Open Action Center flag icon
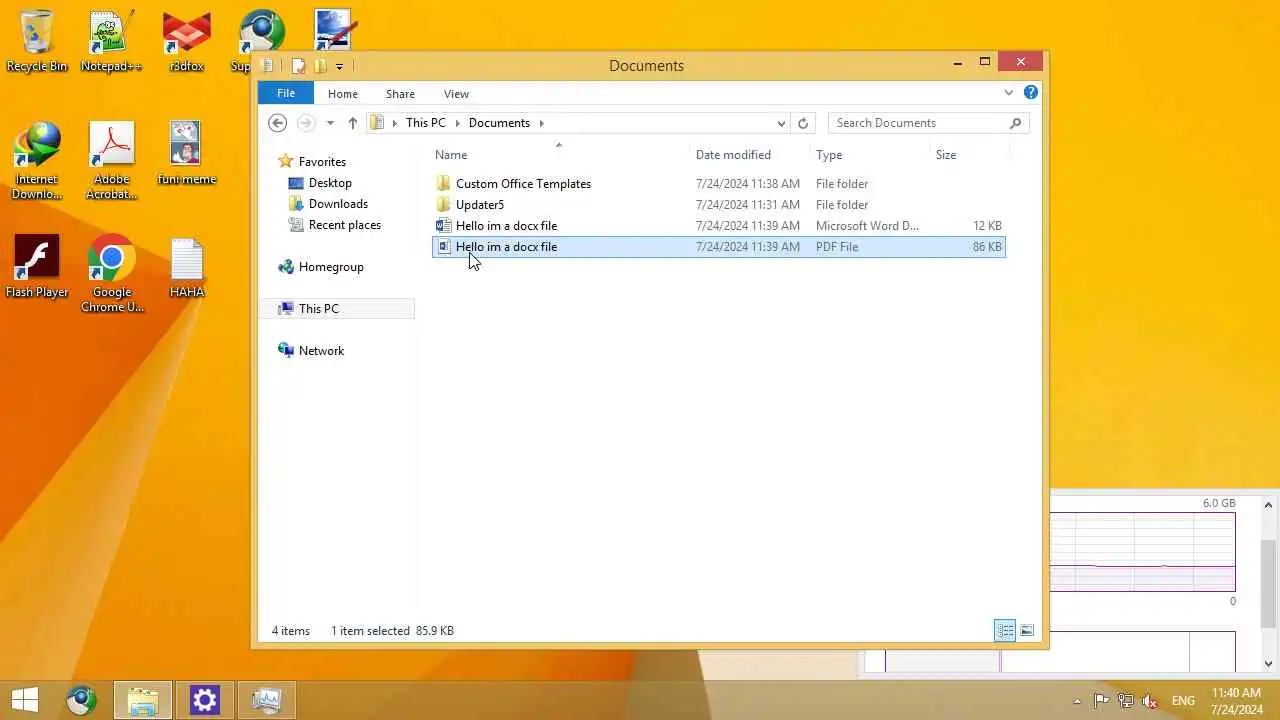Image resolution: width=1280 pixels, height=720 pixels. [x=1101, y=701]
